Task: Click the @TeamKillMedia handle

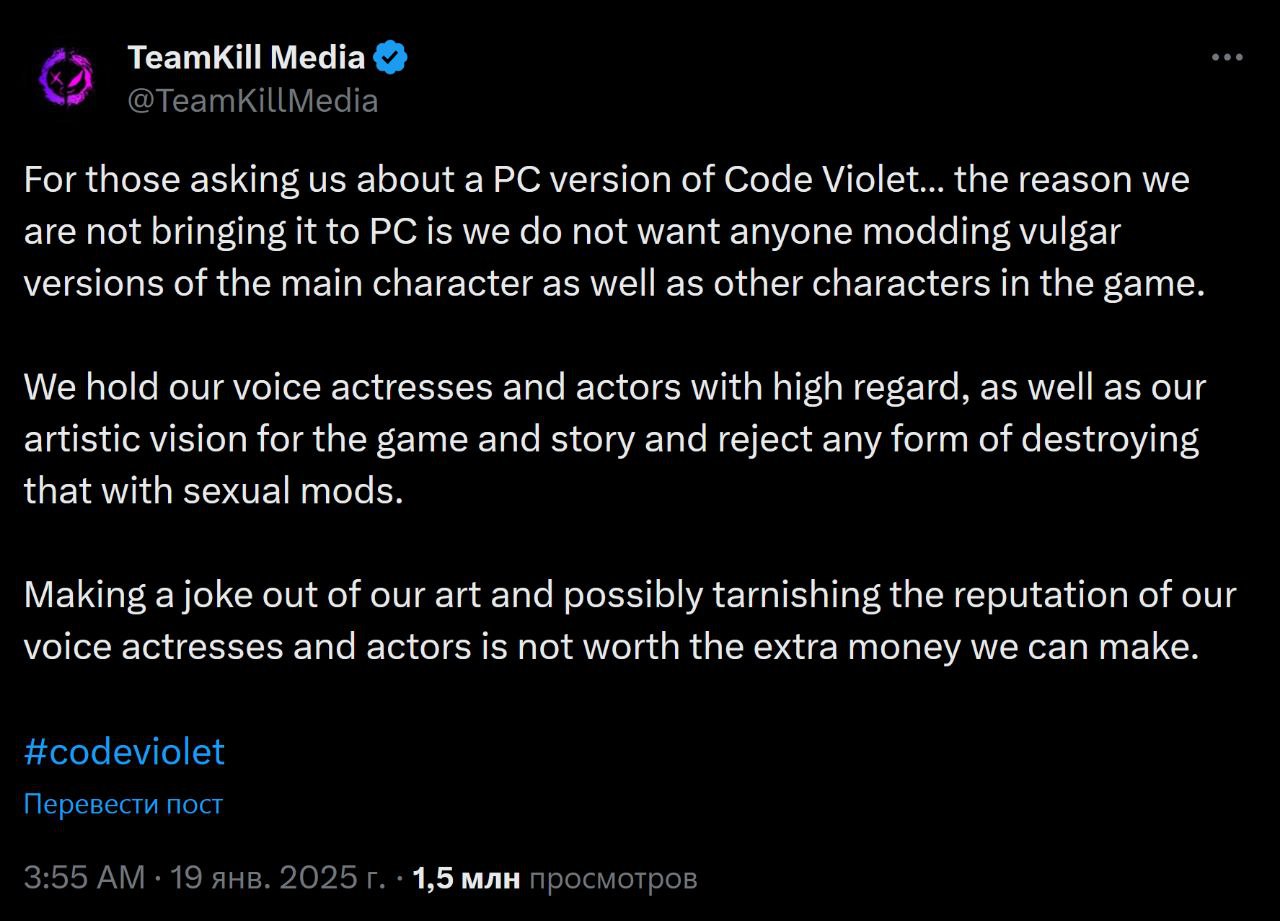Action: [253, 101]
